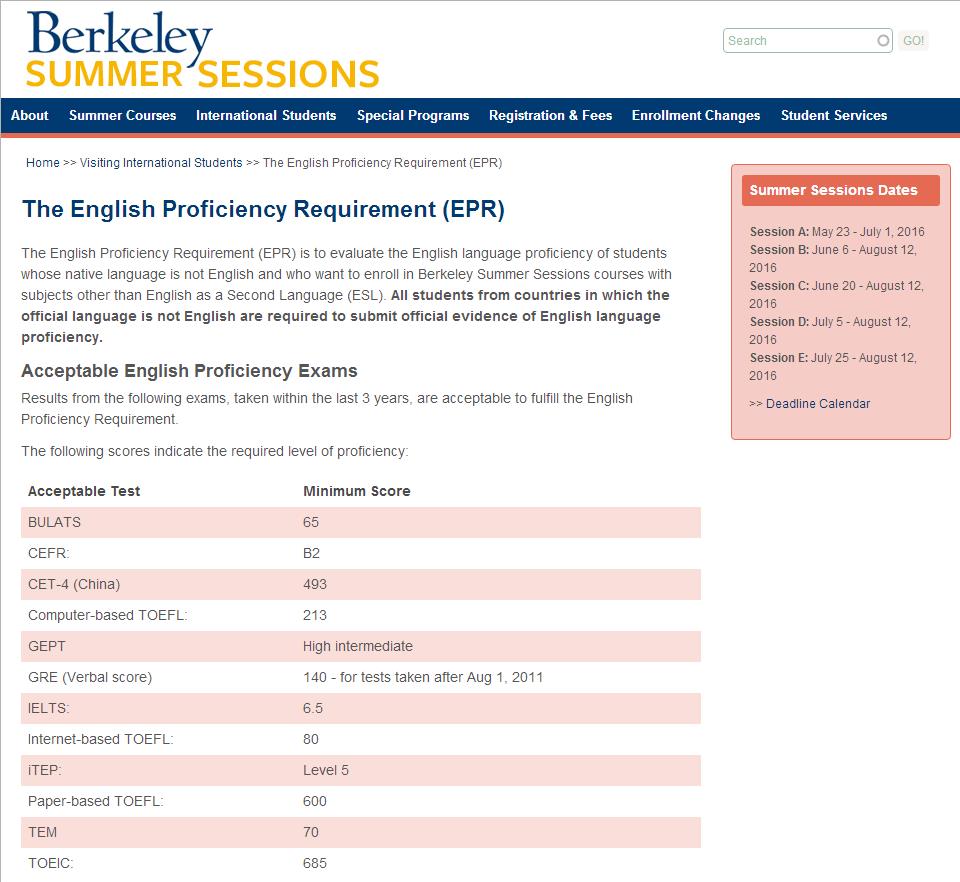
Task: Click the Session A: May 23 - July 1 entry
Action: click(837, 232)
